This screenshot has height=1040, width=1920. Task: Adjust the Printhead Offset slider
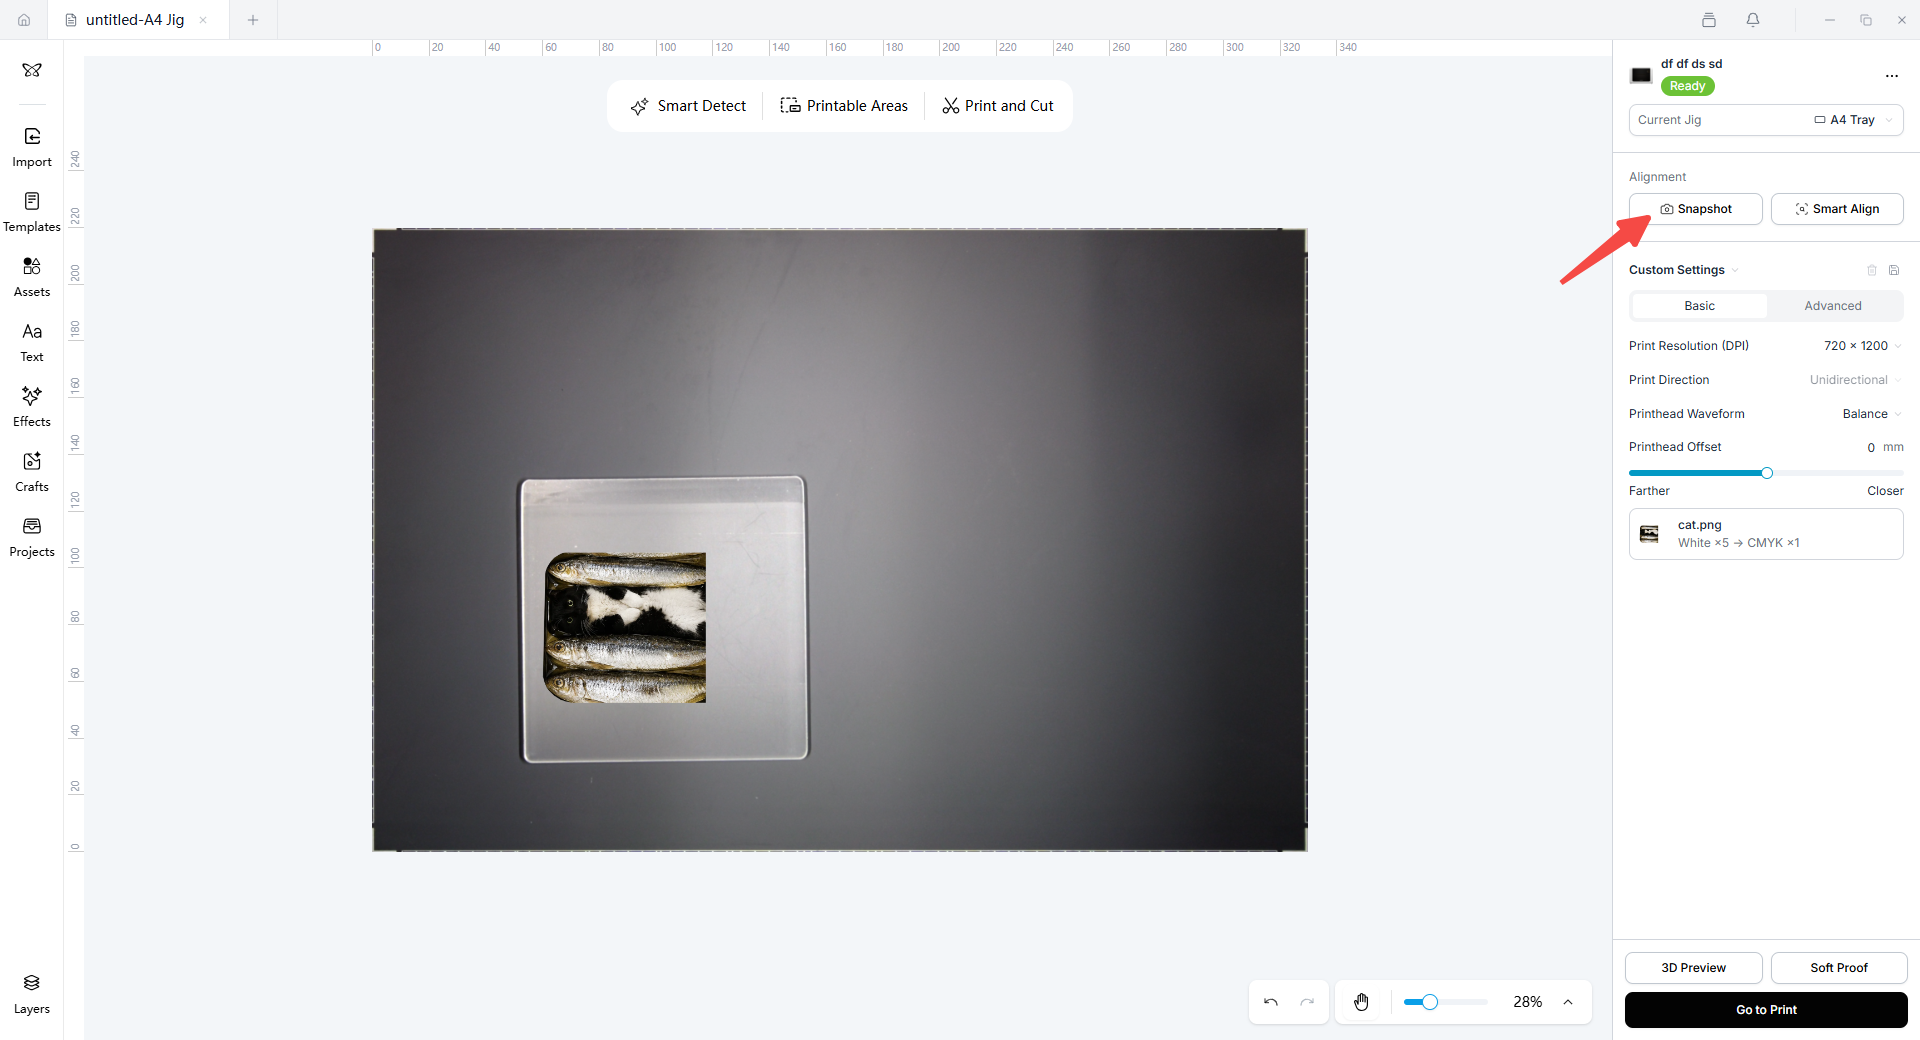1766,473
